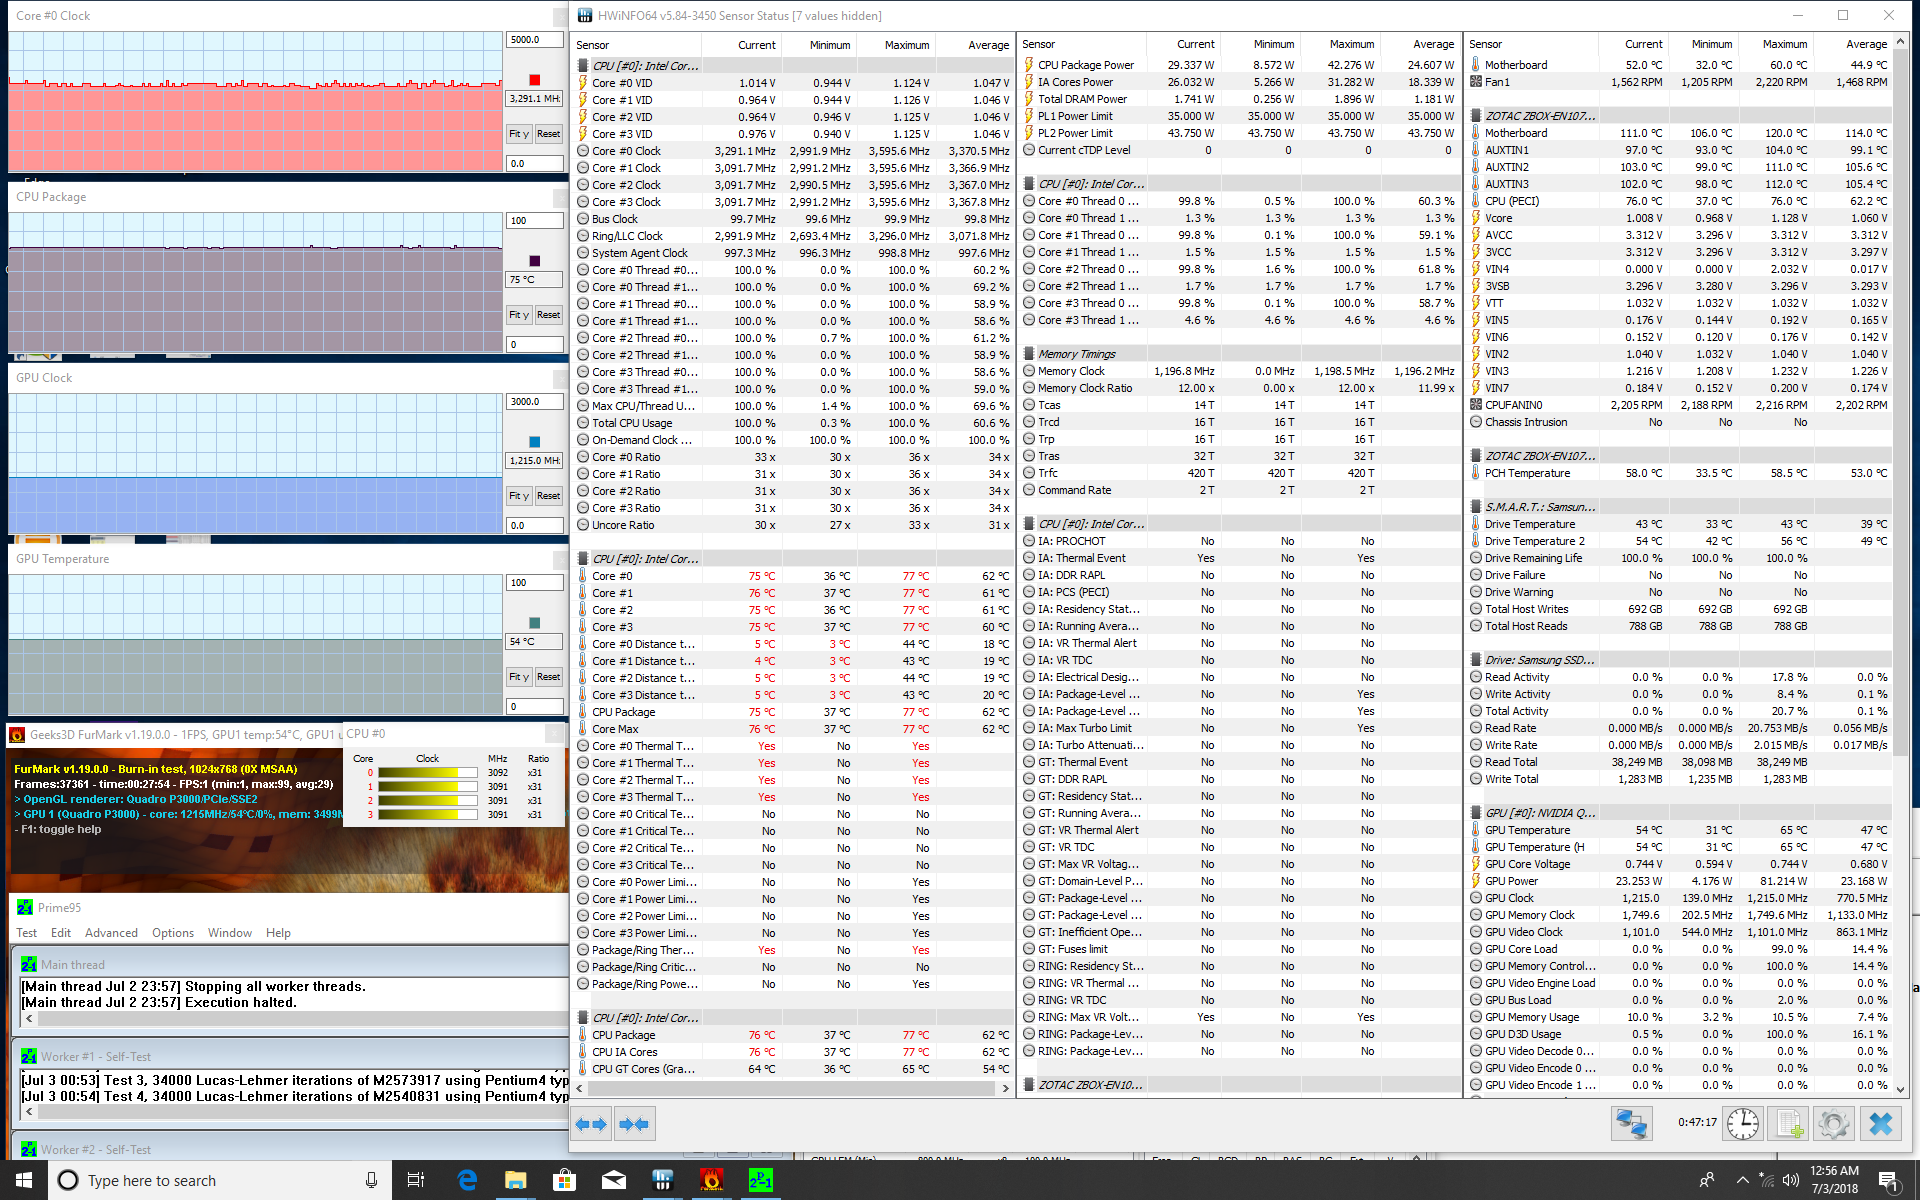
Task: Click the blue X close sensors icon
Action: click(1880, 1124)
